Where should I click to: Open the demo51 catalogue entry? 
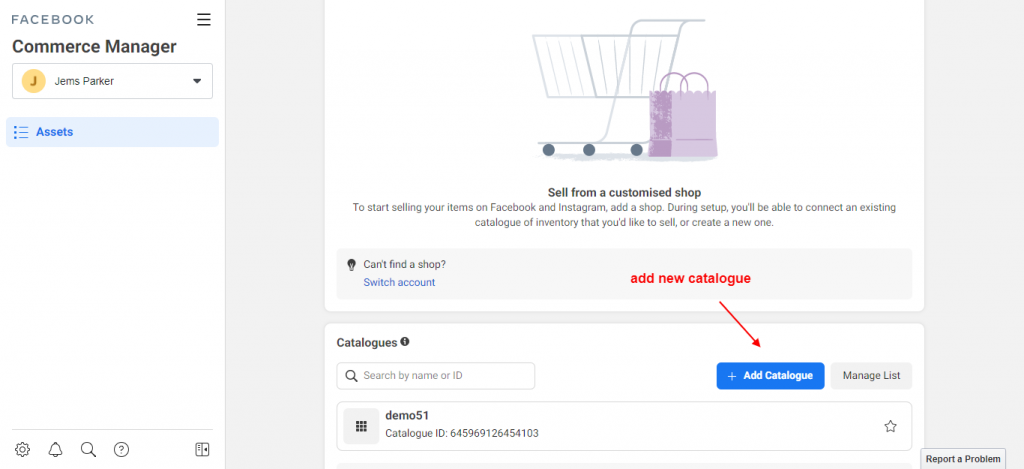624,426
